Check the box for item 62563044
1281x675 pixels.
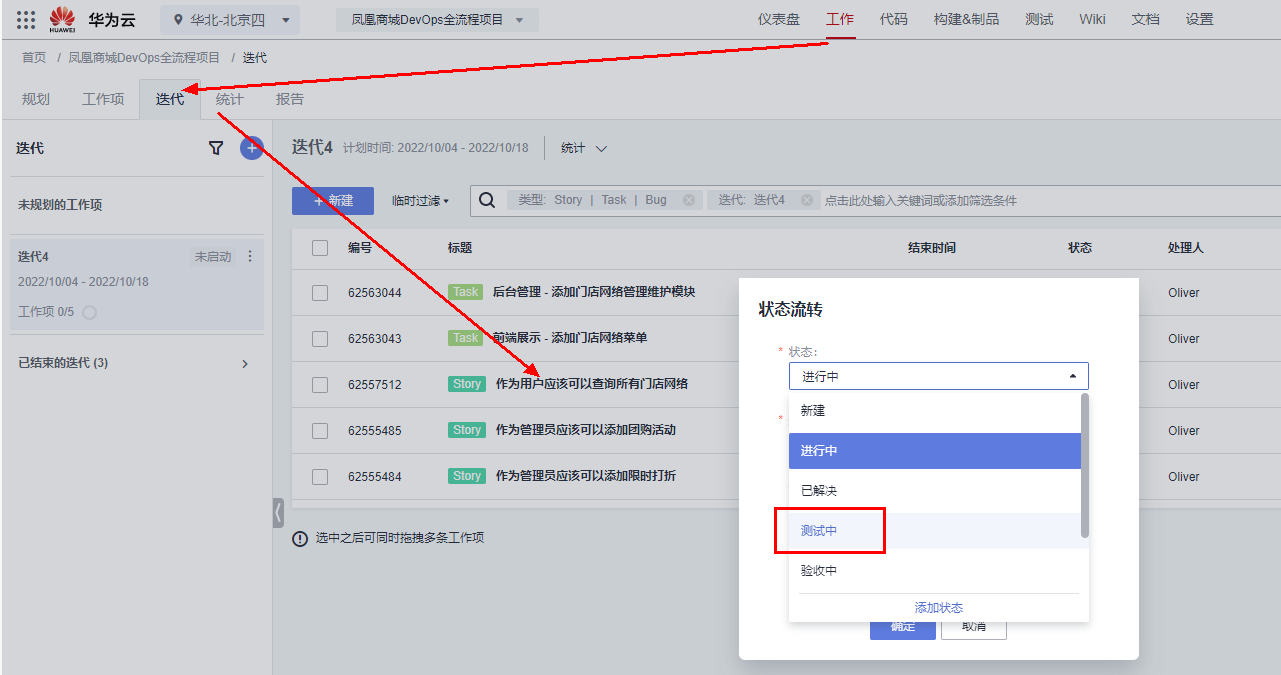coord(320,293)
